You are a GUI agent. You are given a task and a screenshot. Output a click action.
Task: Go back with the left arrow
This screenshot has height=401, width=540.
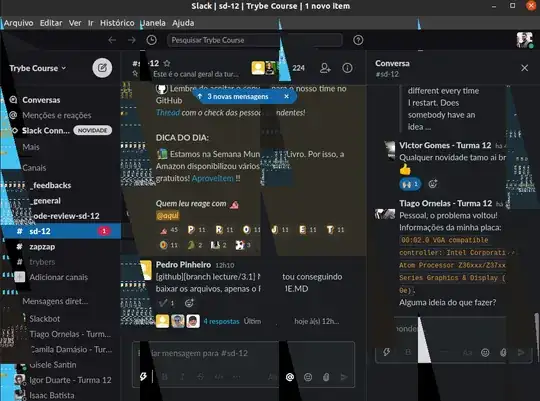[112, 40]
